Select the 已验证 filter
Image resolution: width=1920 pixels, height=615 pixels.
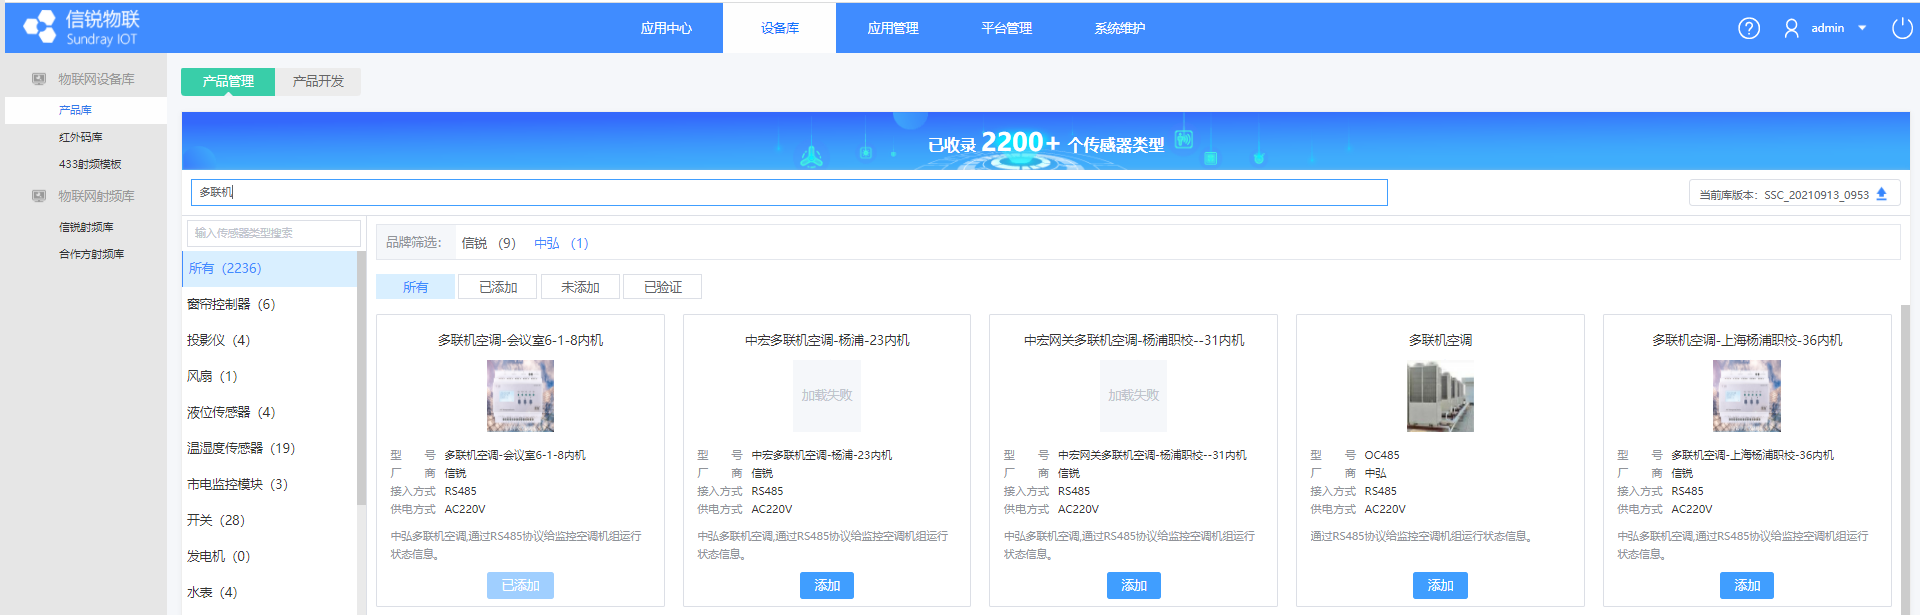[x=662, y=287]
